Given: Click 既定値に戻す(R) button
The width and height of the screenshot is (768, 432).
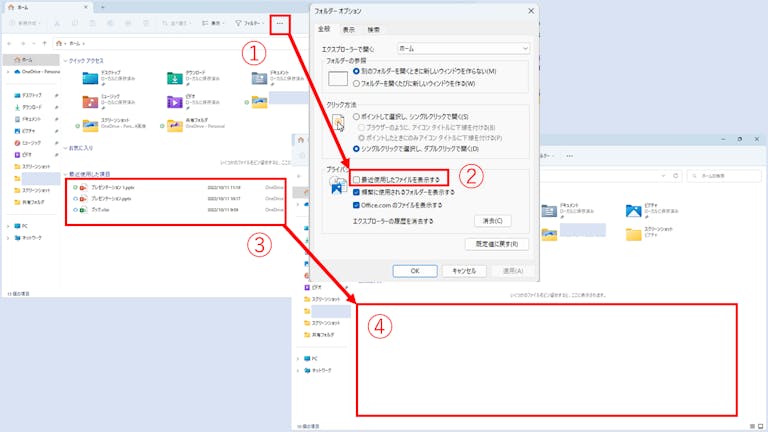Looking at the screenshot, I should 497,244.
